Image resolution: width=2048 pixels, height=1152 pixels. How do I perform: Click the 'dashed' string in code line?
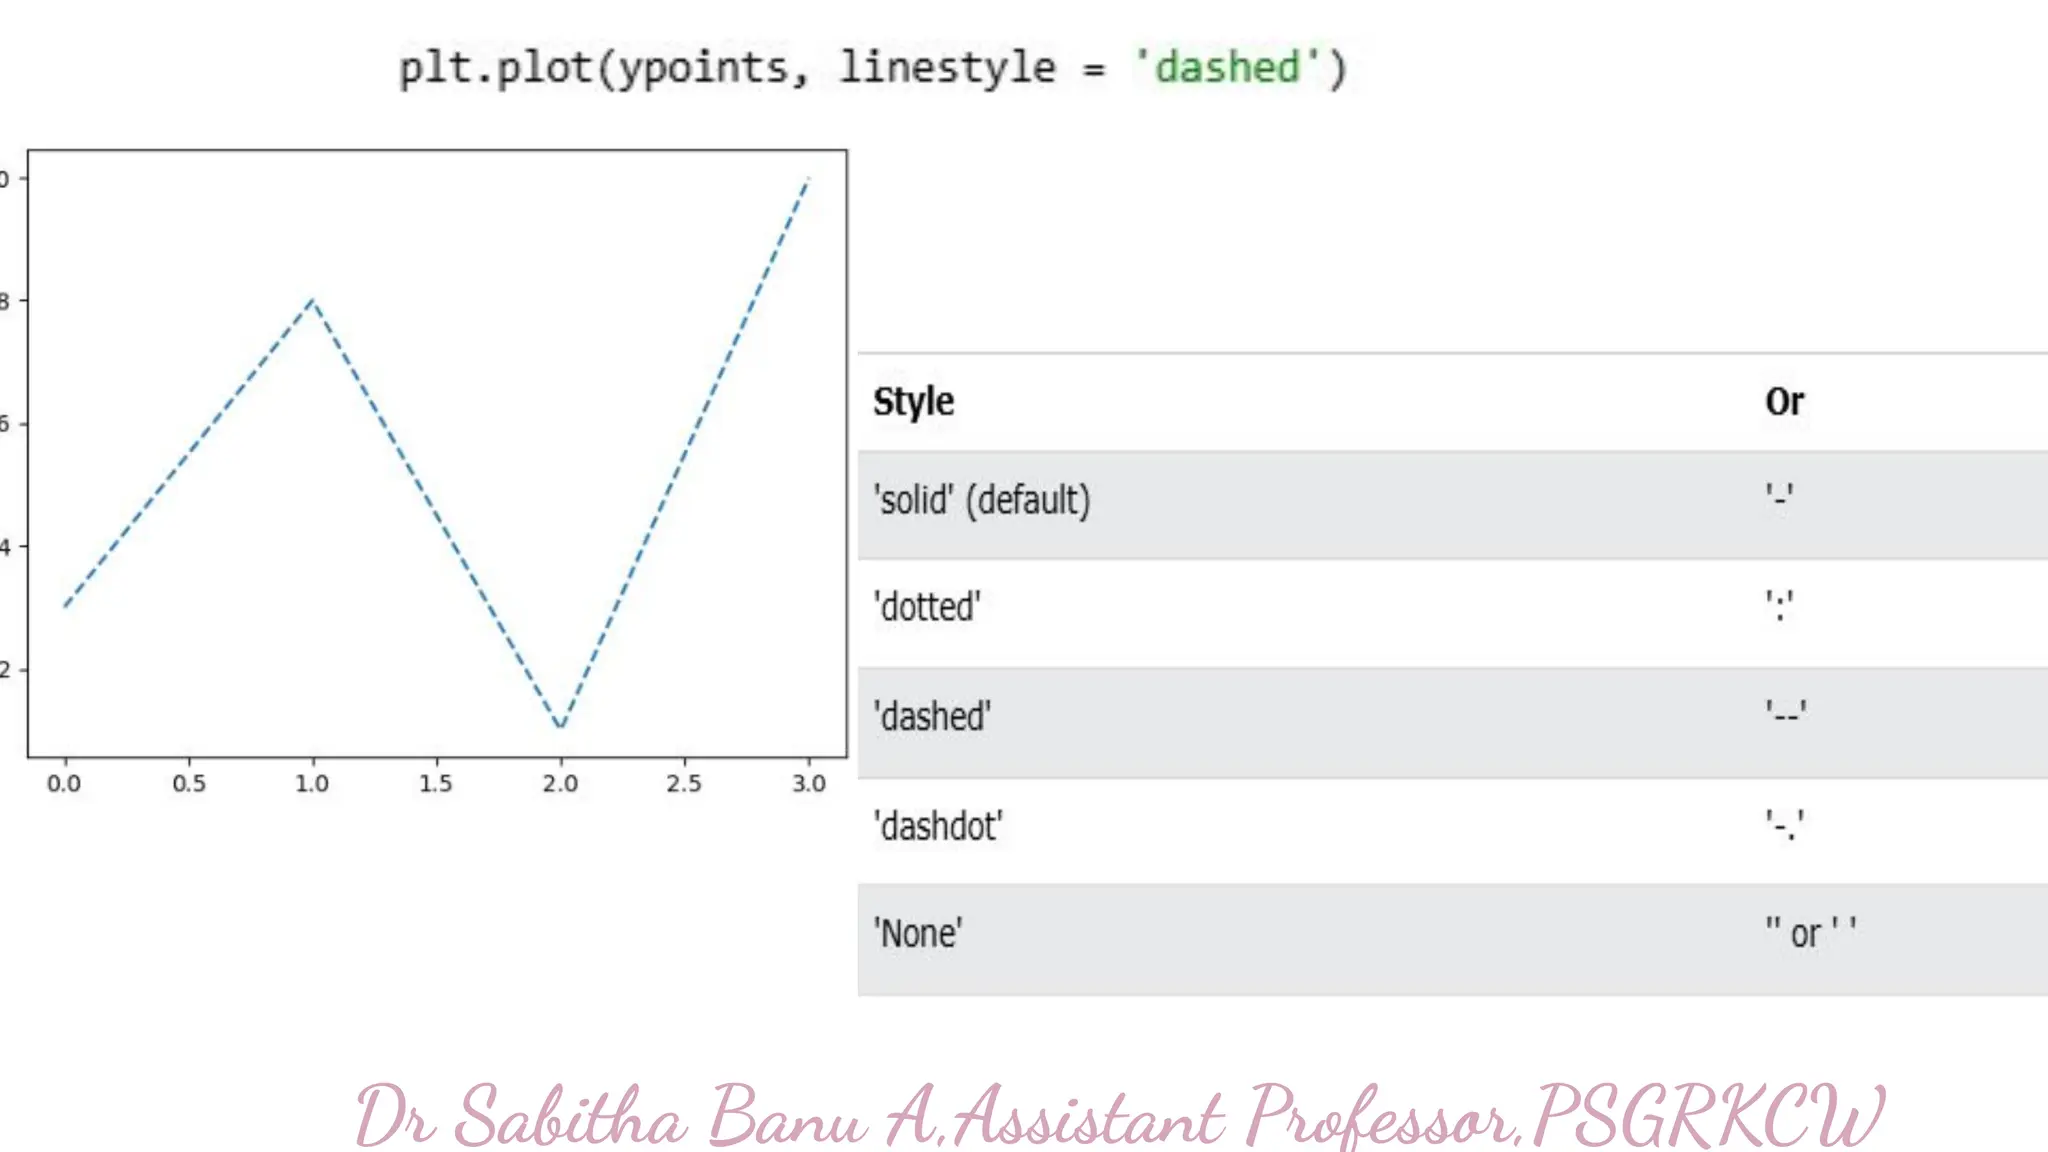(1228, 68)
